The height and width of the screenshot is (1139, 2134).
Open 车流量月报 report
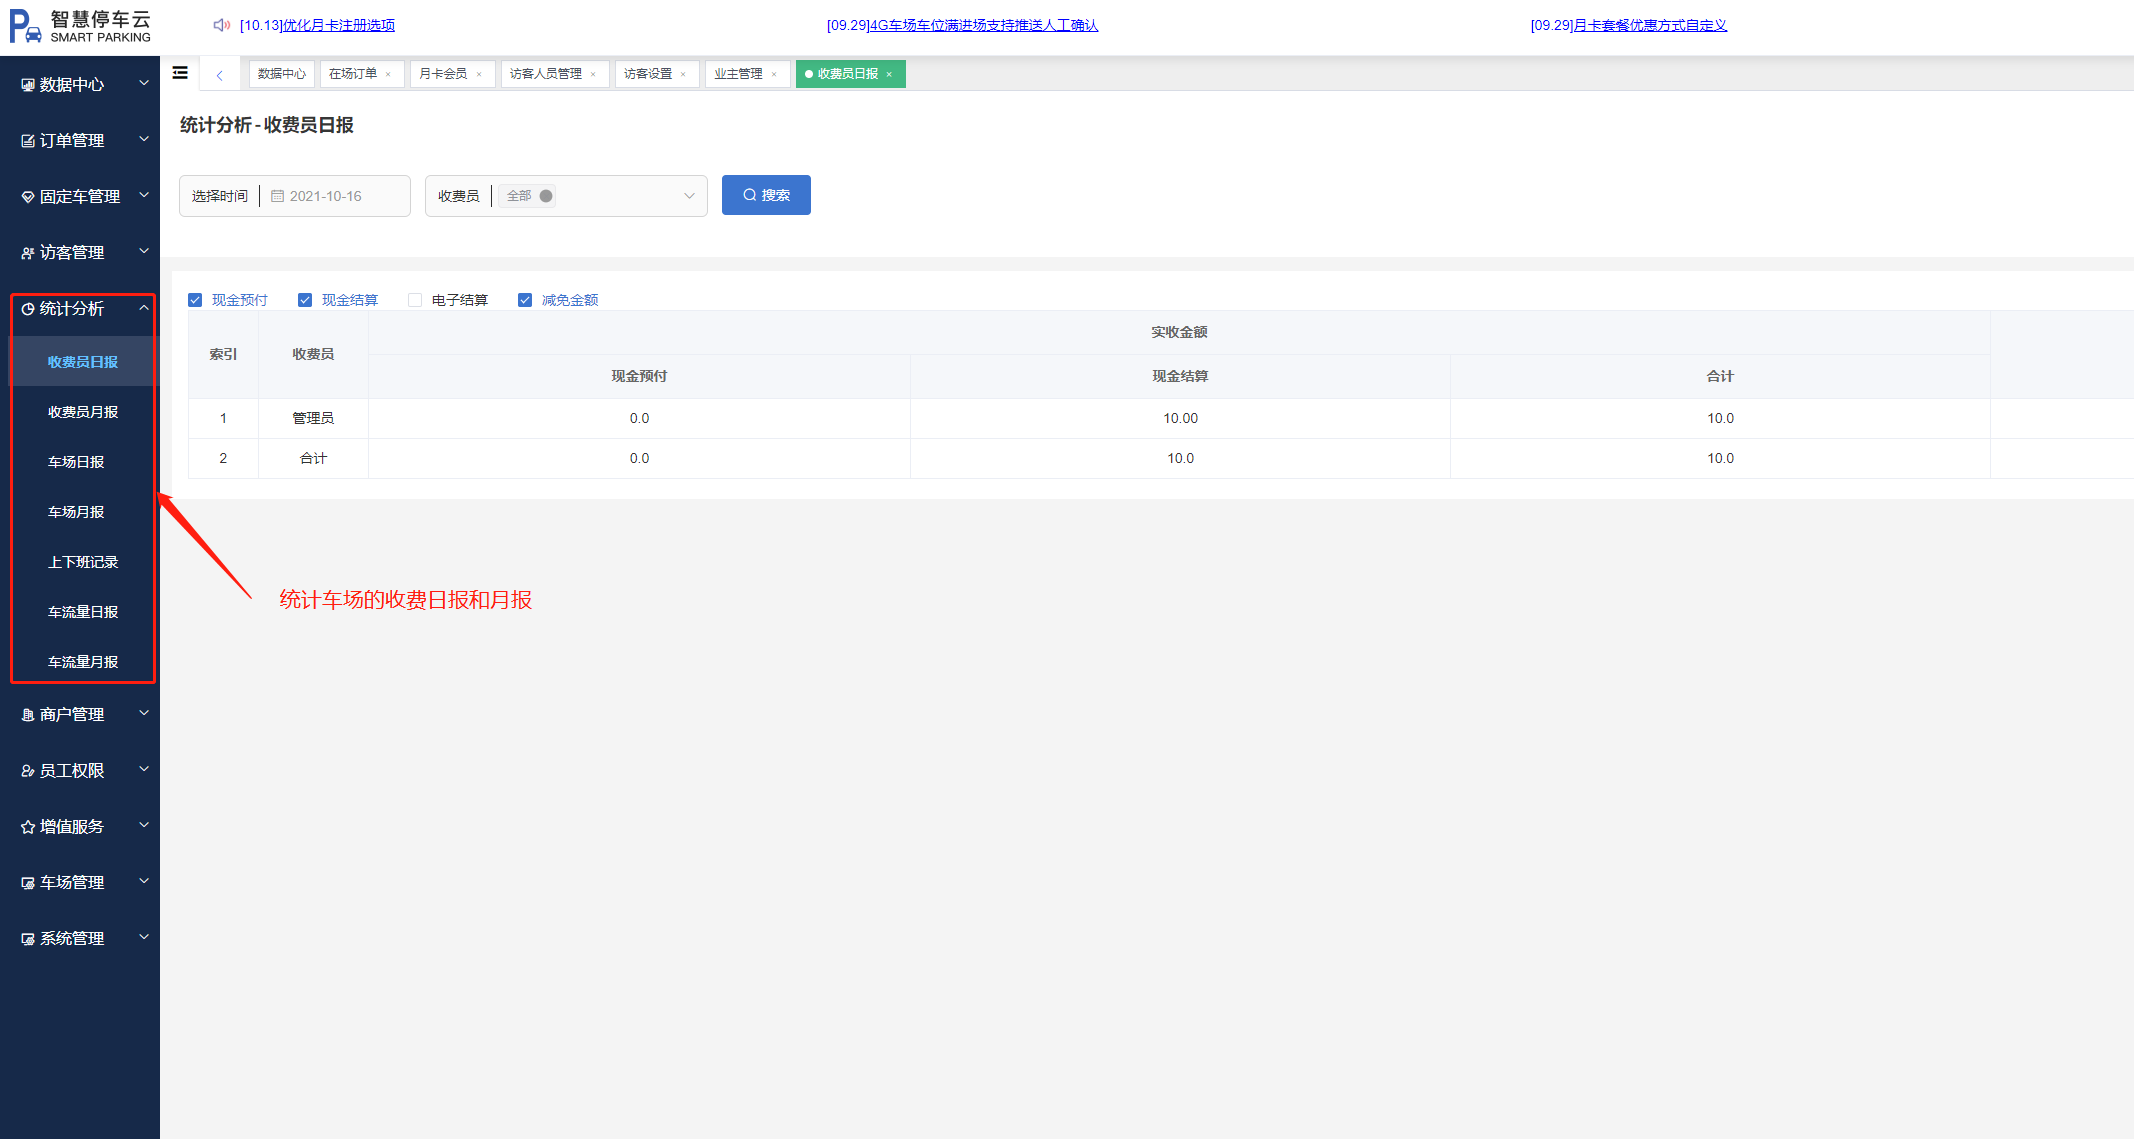point(83,662)
